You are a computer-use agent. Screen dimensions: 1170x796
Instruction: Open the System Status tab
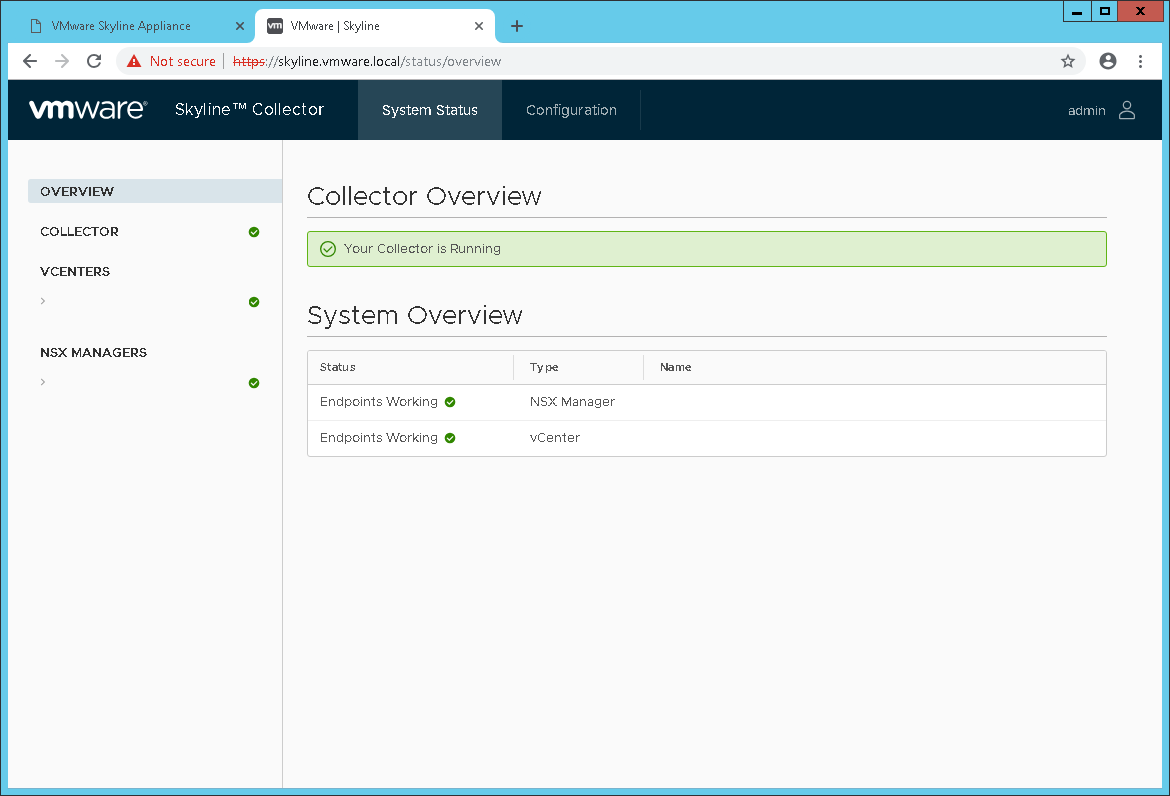pos(430,110)
